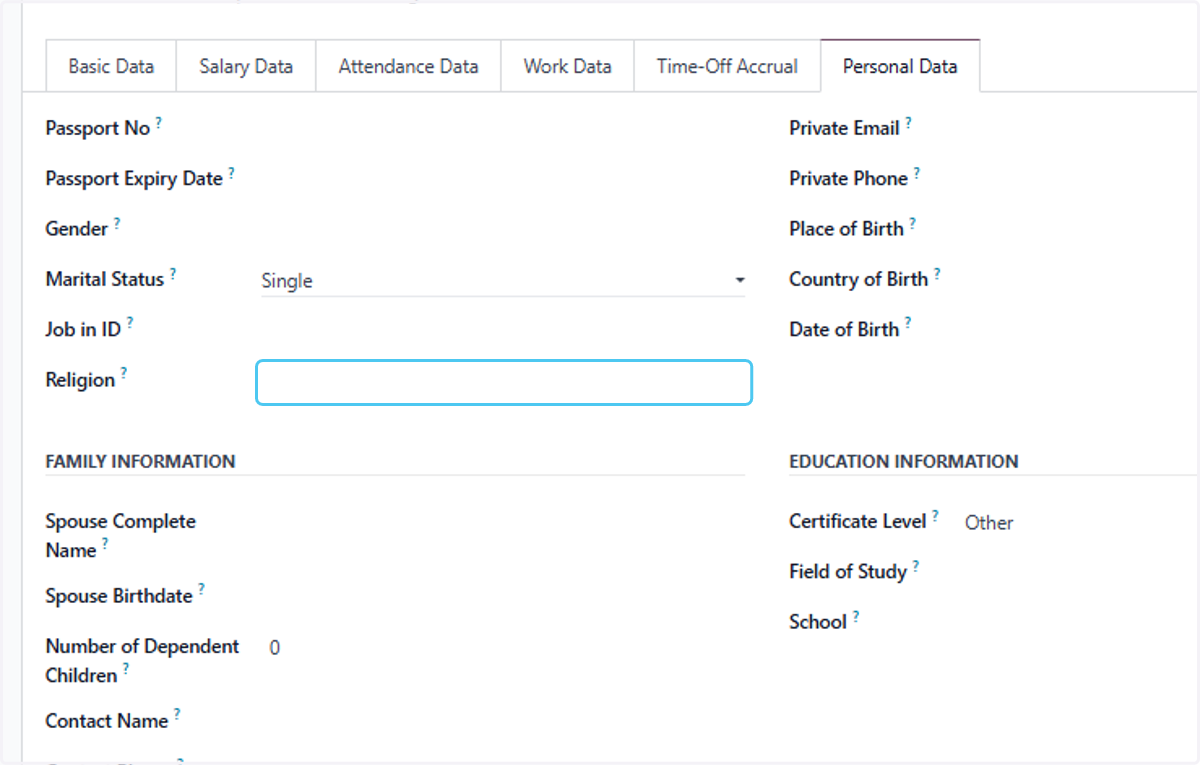The width and height of the screenshot is (1200, 765).
Task: Click the Job in ID label
Action: coord(83,329)
